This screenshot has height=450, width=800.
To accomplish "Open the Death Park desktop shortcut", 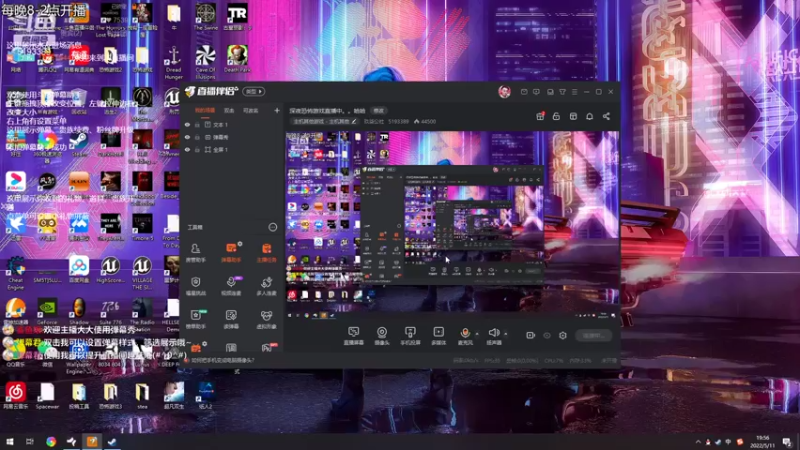I will tap(237, 59).
